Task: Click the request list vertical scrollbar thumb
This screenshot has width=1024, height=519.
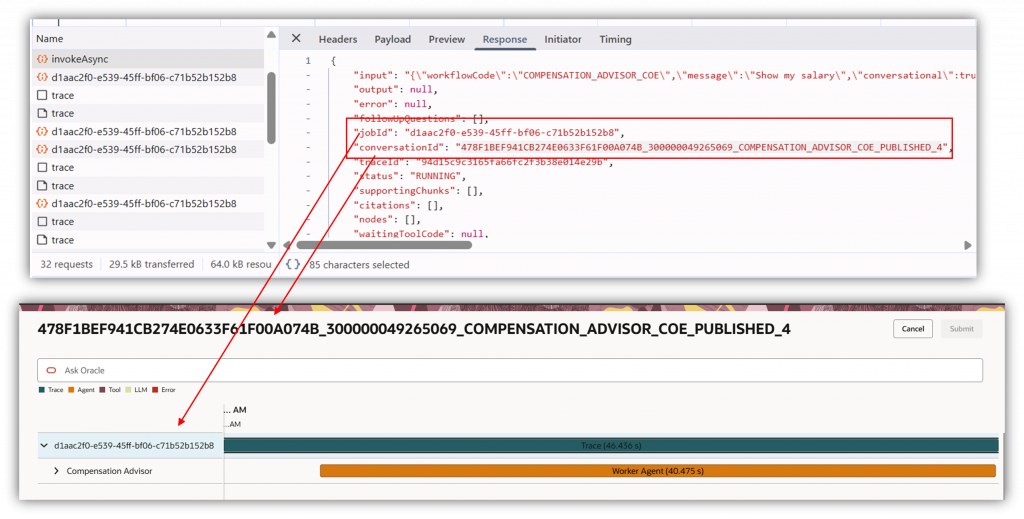Action: 271,108
